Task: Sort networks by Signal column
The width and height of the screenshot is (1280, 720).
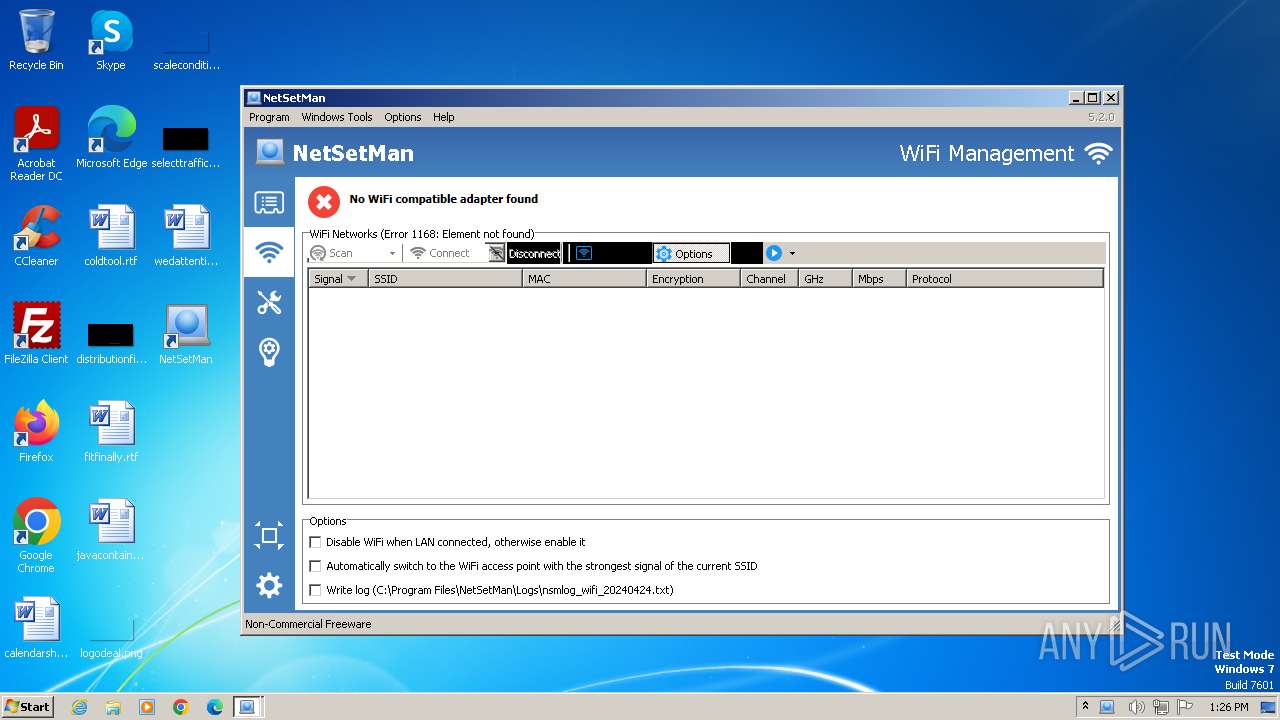Action: [x=338, y=279]
